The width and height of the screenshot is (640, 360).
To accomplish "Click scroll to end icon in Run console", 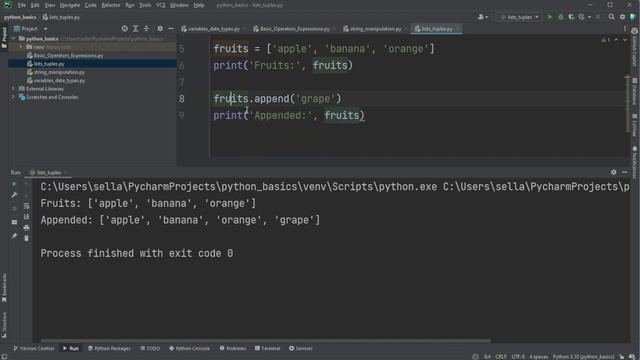I will pyautogui.click(x=27, y=217).
